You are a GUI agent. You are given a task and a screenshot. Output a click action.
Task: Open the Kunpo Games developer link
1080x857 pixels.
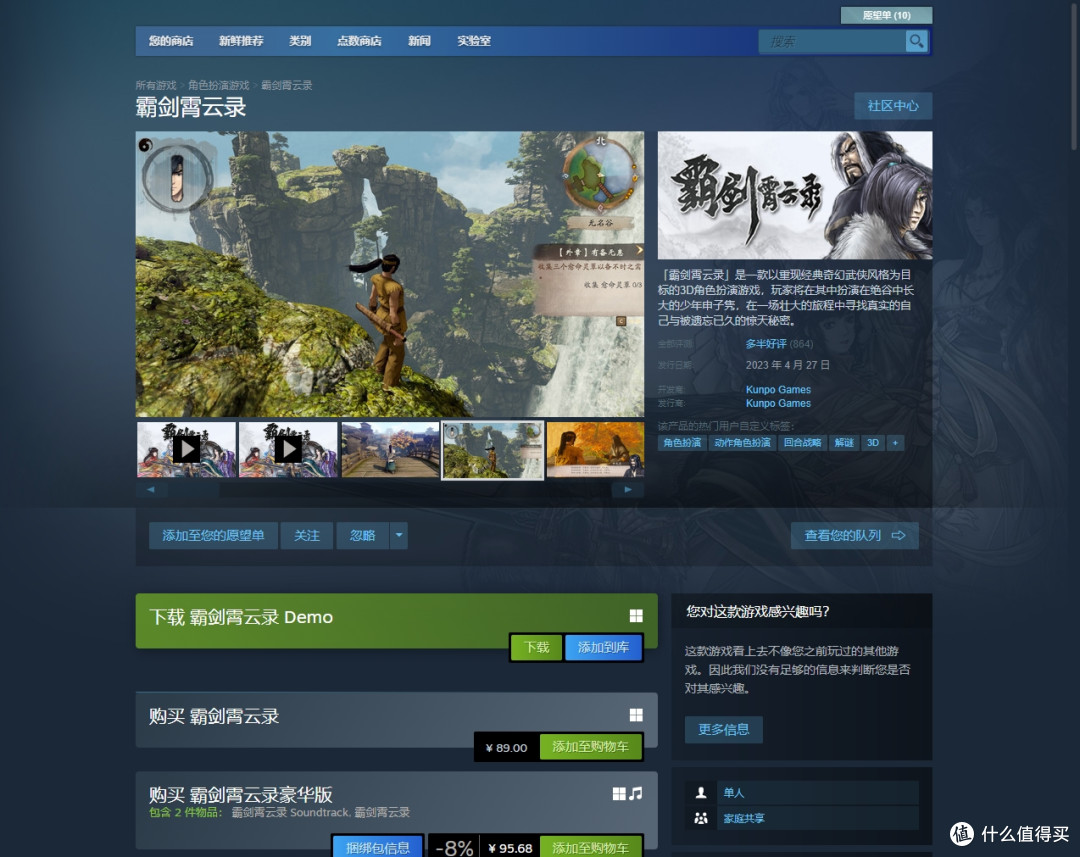click(x=778, y=389)
